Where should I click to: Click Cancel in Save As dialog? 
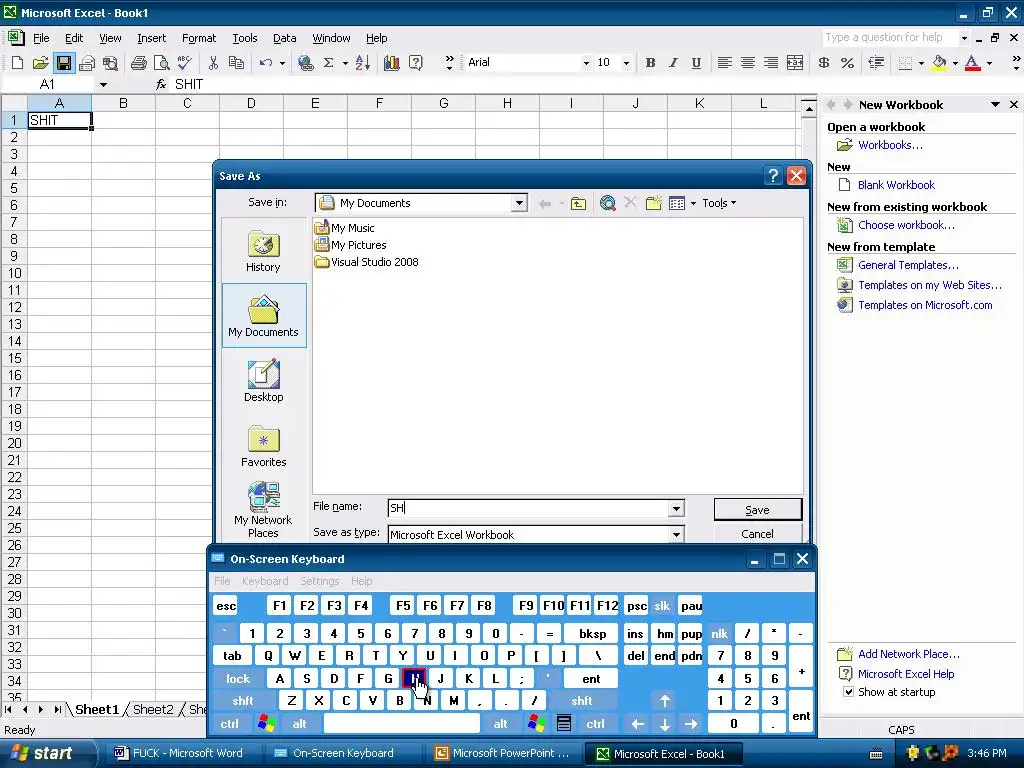click(x=758, y=534)
